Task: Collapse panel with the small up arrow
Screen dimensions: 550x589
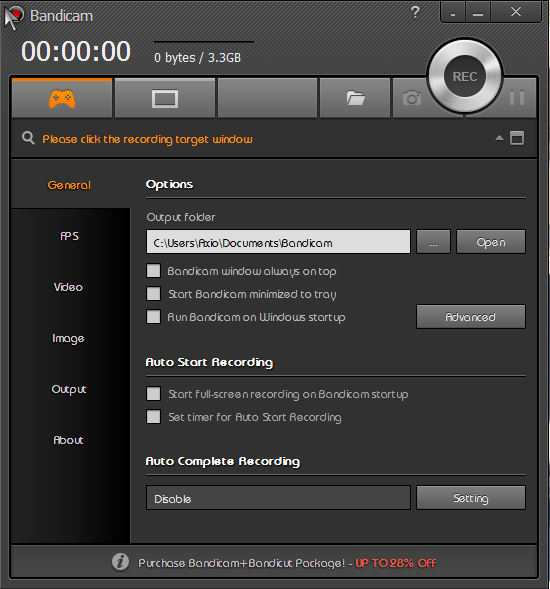Action: click(x=499, y=138)
